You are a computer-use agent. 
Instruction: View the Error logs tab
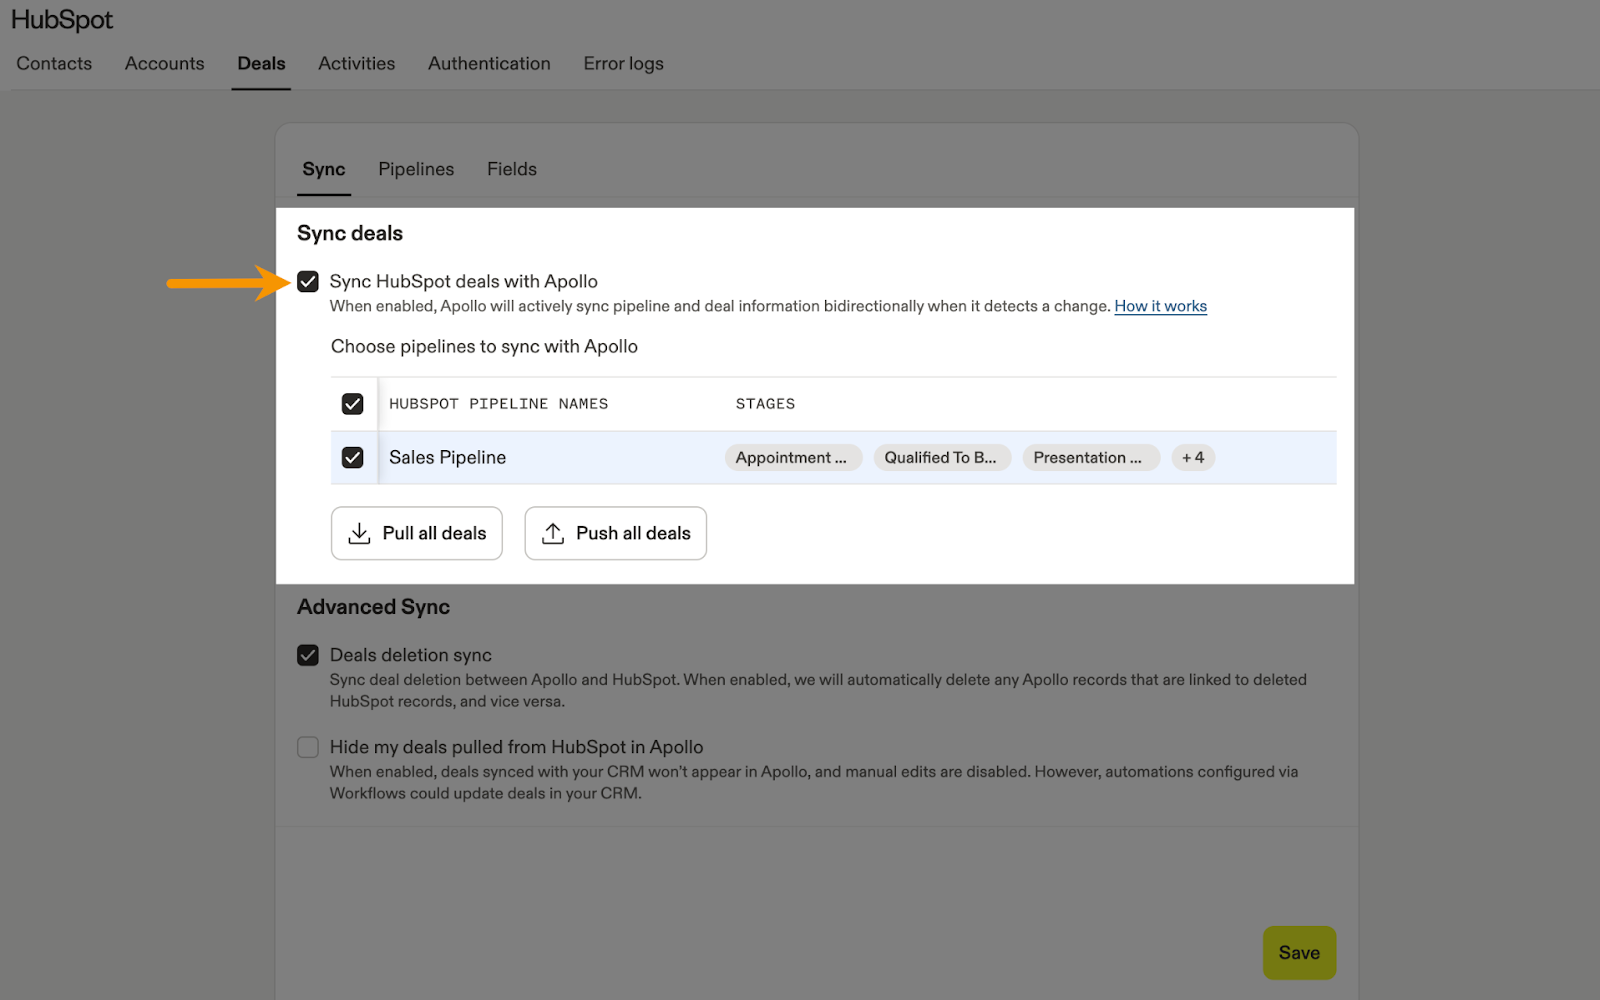pos(623,64)
